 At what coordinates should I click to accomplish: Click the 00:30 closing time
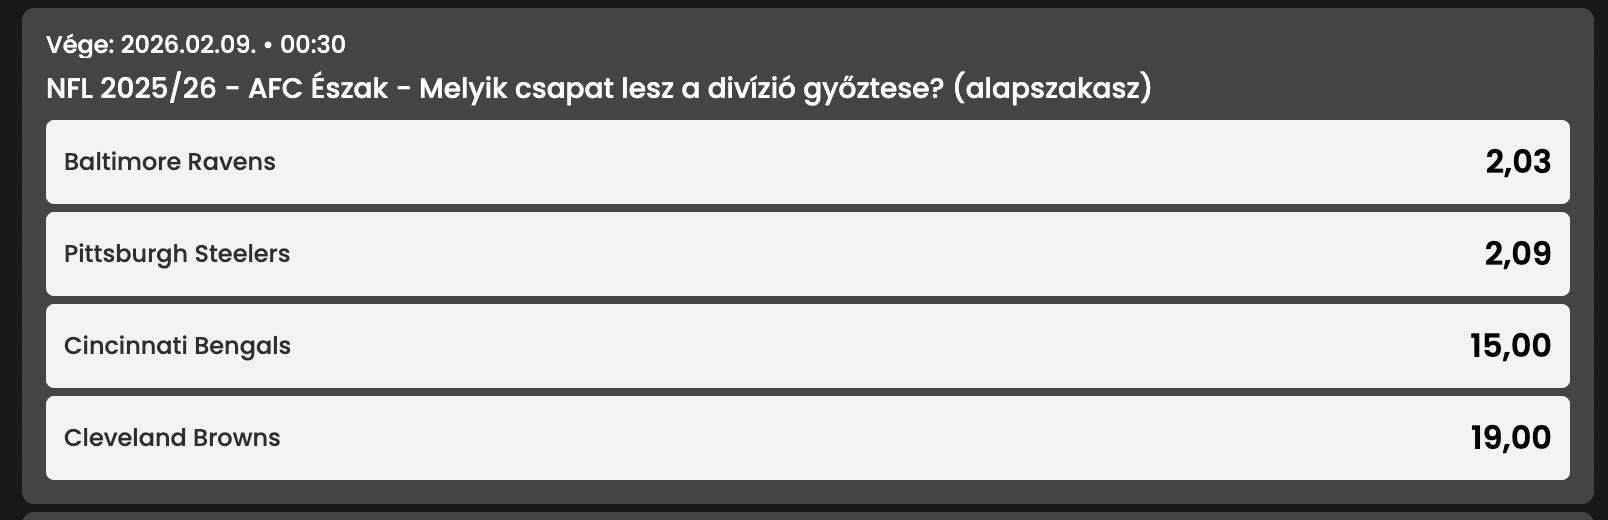313,45
